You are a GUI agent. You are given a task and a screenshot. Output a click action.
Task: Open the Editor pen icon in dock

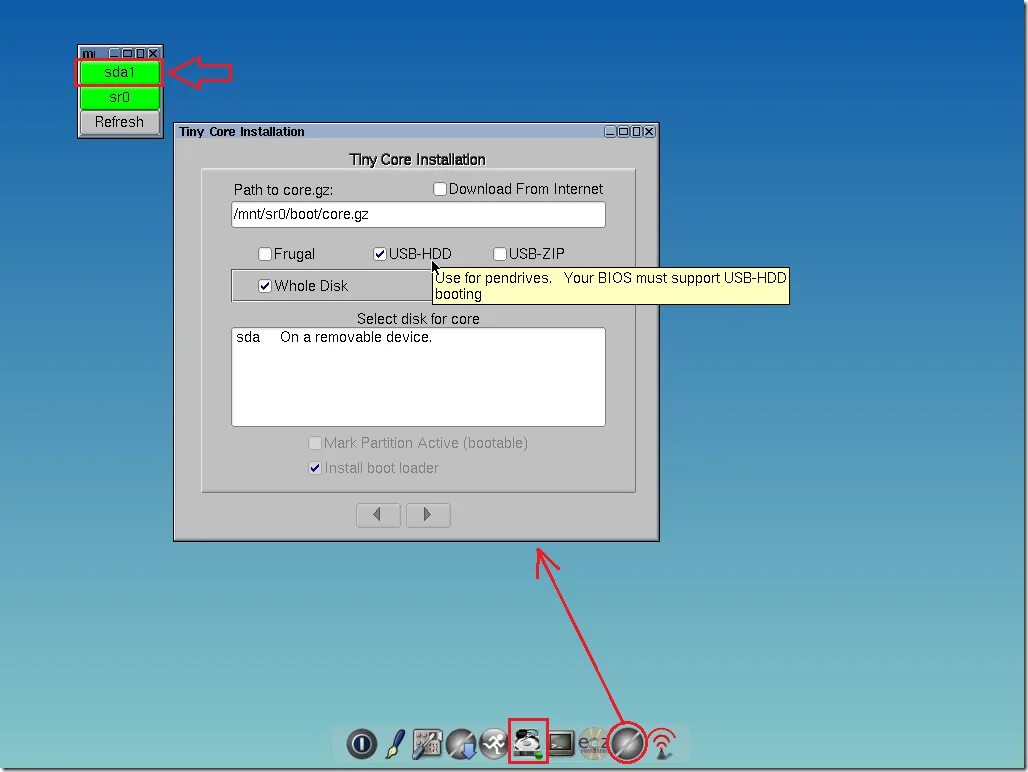pyautogui.click(x=395, y=744)
